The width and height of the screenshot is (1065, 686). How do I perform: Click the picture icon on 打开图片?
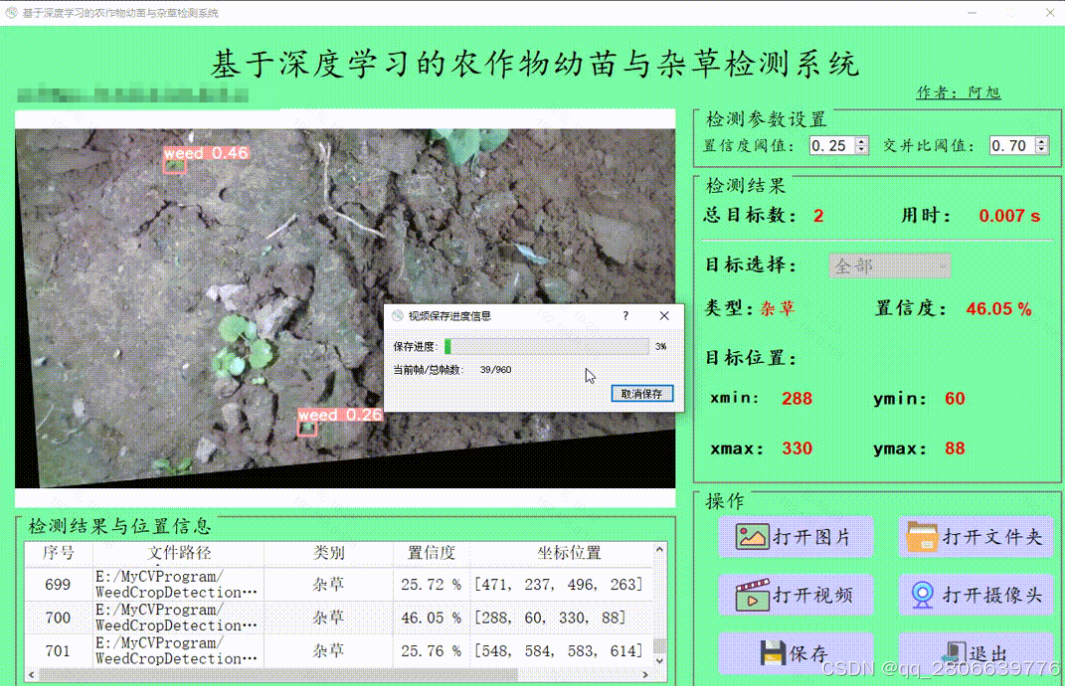pyautogui.click(x=752, y=537)
